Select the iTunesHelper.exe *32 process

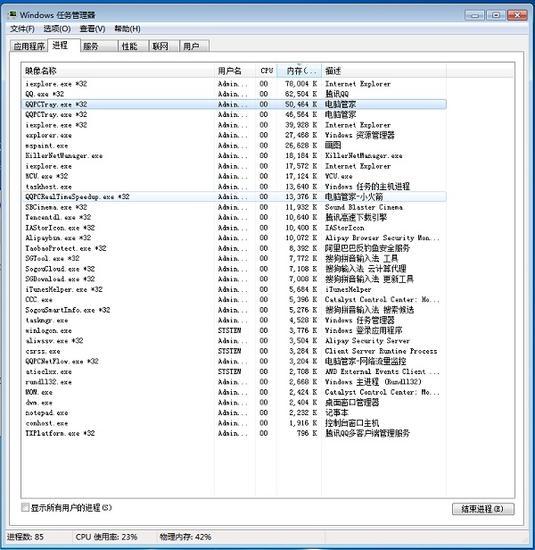234,289
